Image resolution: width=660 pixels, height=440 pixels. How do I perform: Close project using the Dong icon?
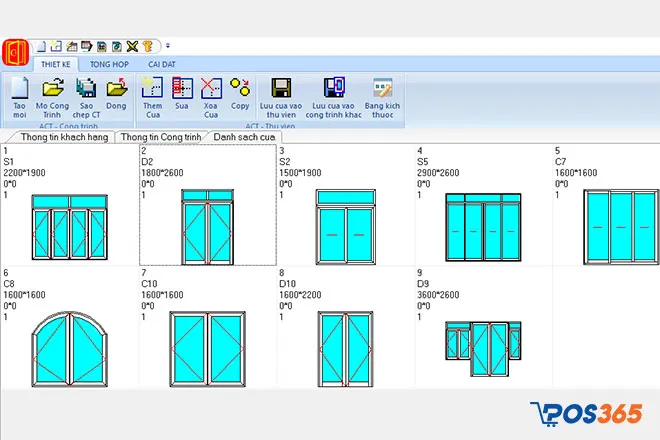[x=117, y=88]
